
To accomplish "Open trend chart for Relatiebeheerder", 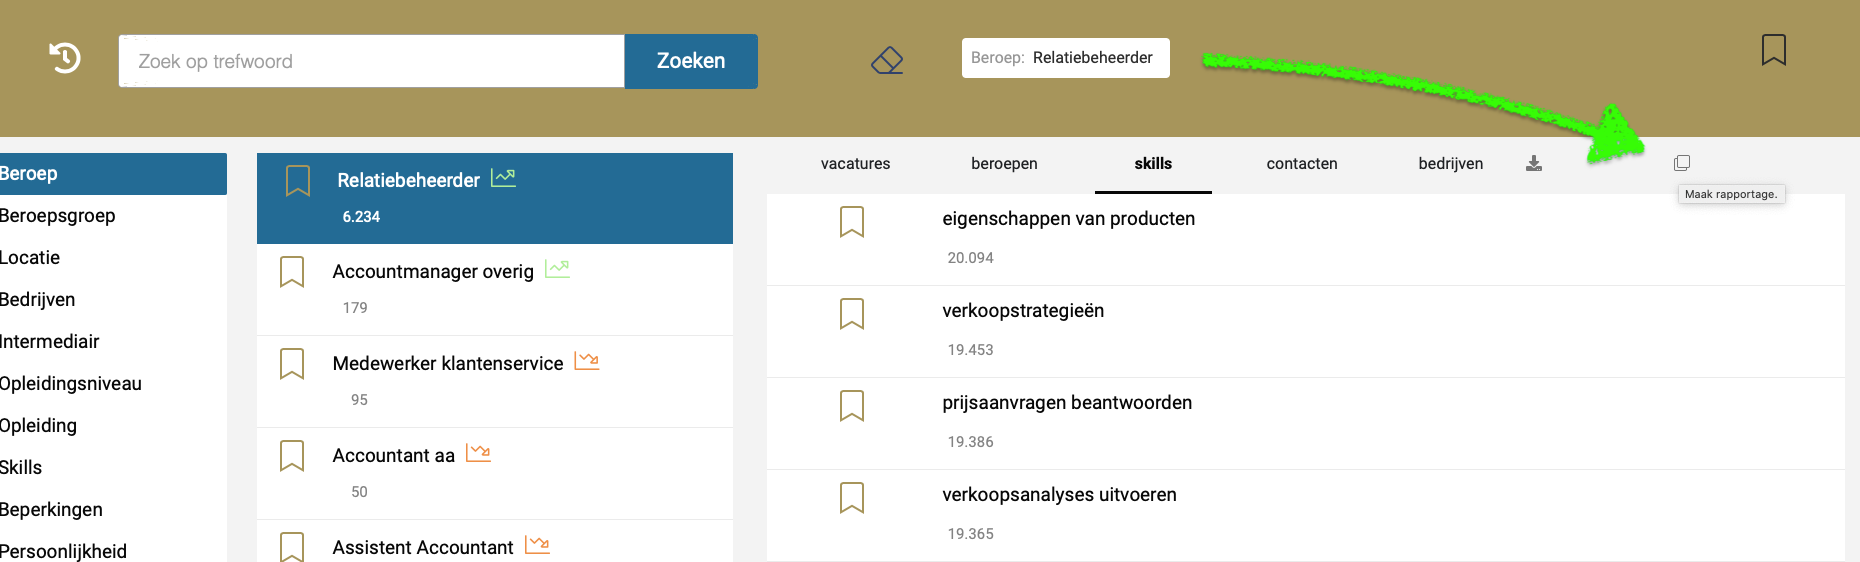I will click(x=503, y=178).
